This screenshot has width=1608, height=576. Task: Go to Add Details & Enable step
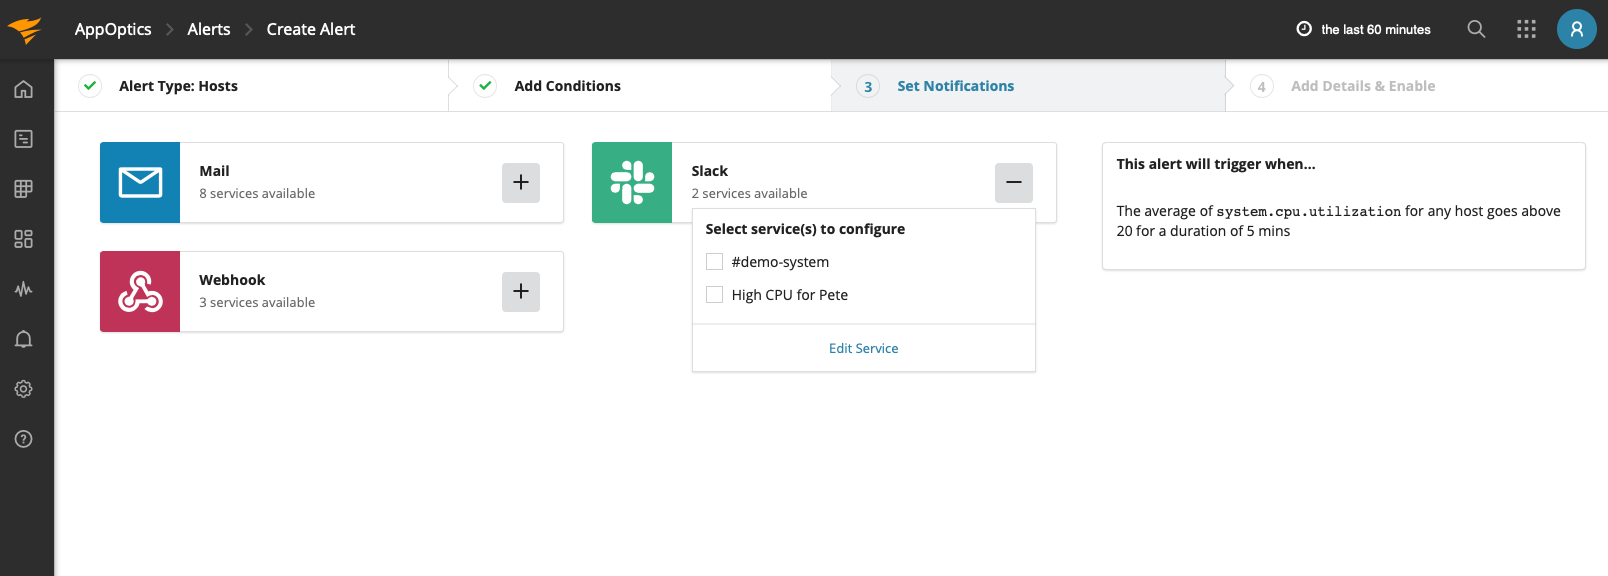pyautogui.click(x=1363, y=86)
